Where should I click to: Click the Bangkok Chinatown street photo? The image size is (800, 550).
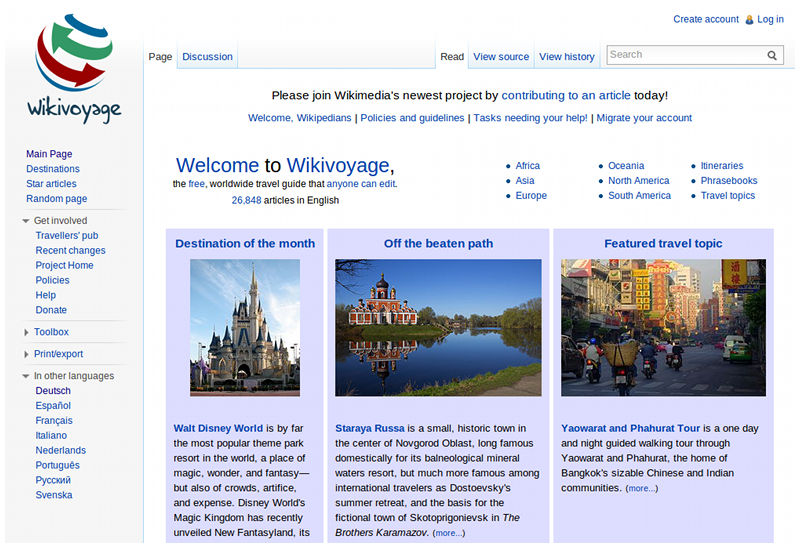point(663,328)
